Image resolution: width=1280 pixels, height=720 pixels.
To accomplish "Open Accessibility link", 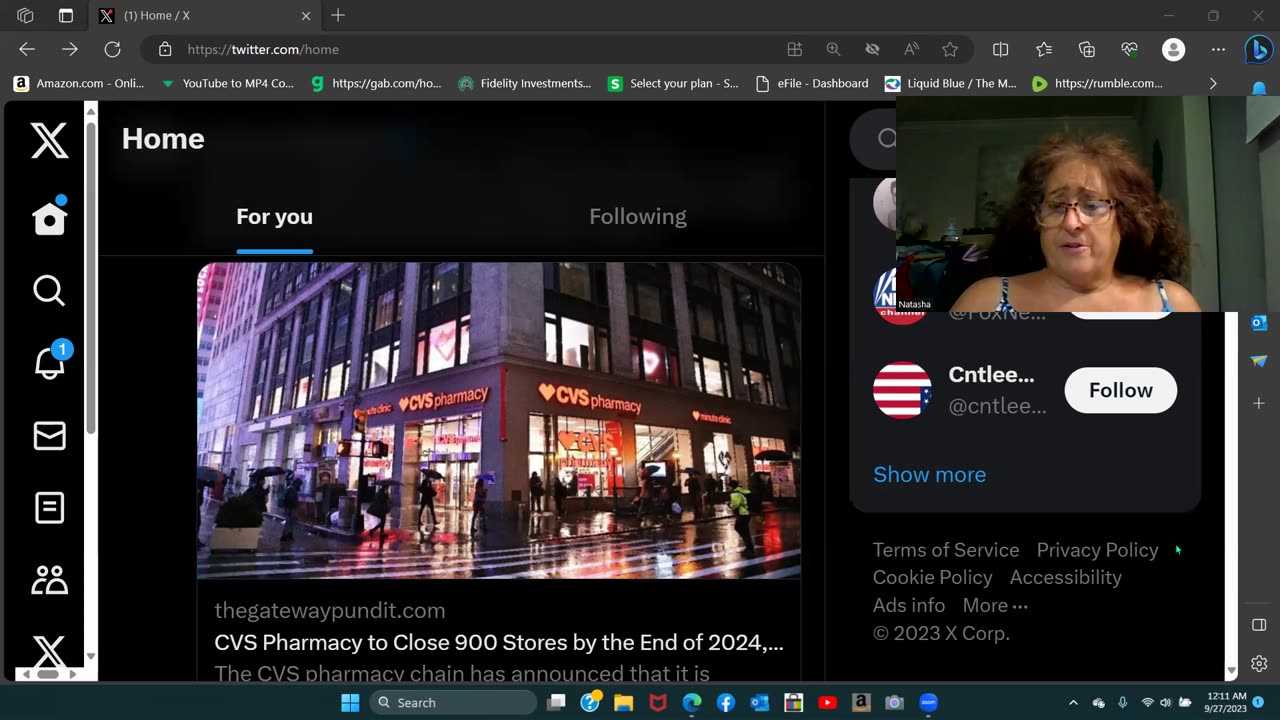I will (1065, 577).
